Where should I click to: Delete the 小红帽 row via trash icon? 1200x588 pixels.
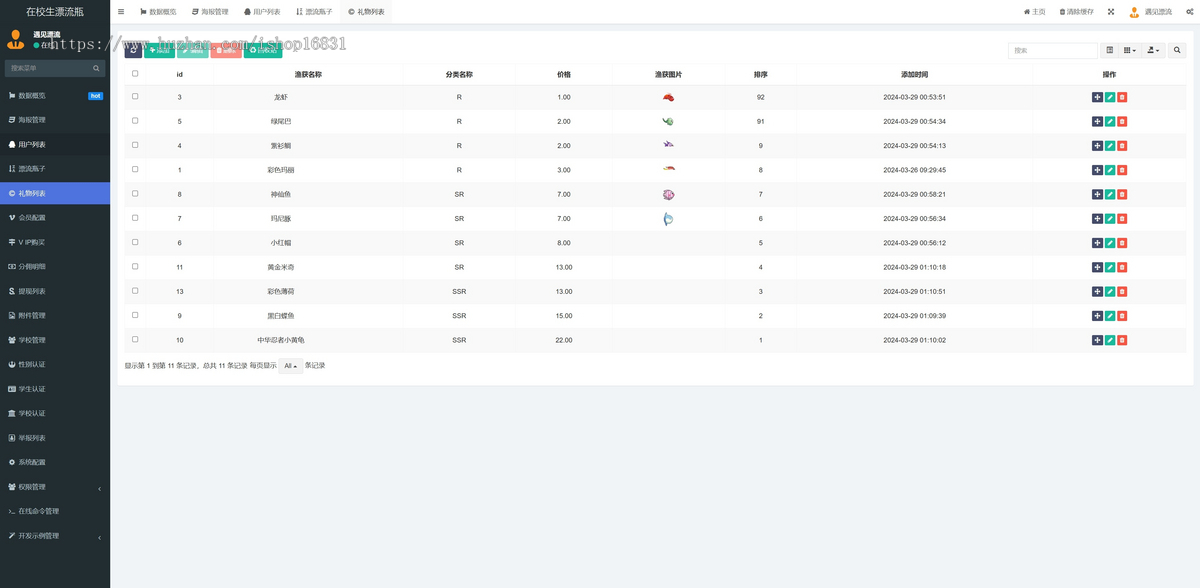click(1122, 243)
